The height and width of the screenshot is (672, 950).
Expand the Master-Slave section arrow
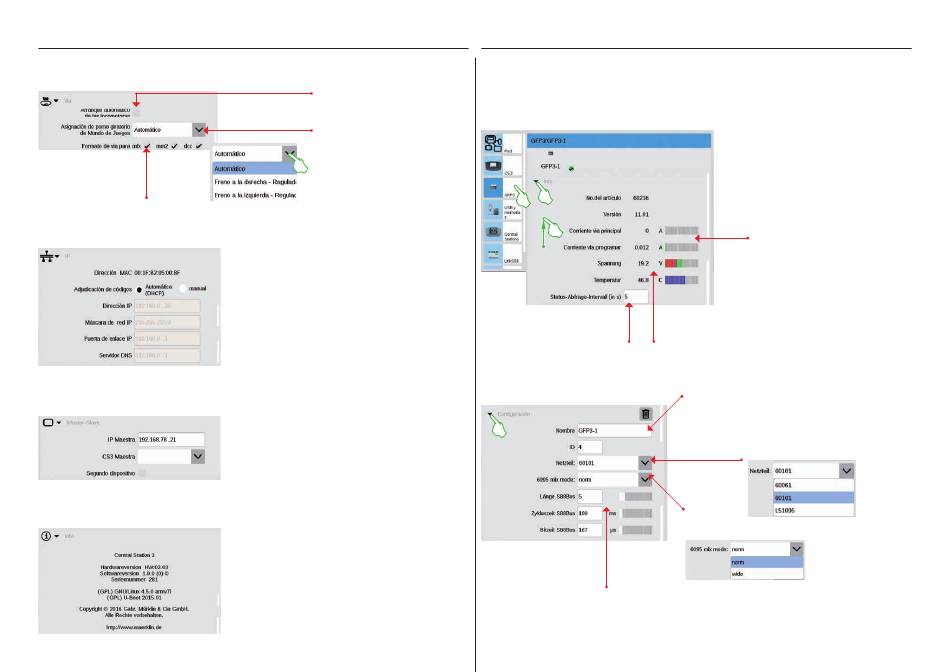click(x=59, y=422)
